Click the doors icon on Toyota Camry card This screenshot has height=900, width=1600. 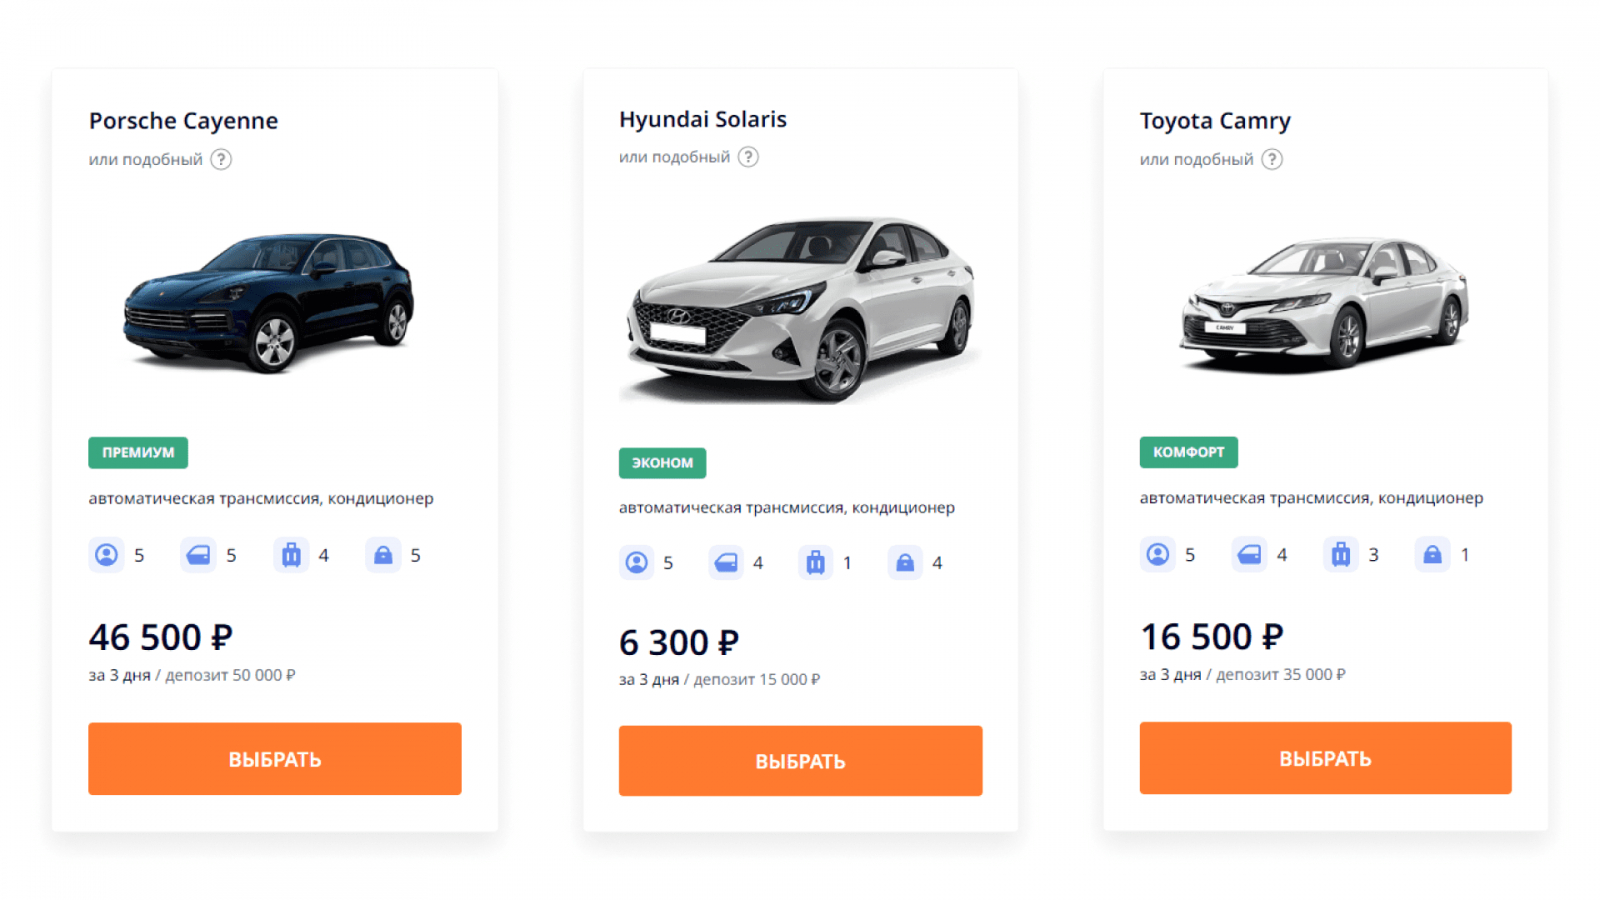(1249, 554)
